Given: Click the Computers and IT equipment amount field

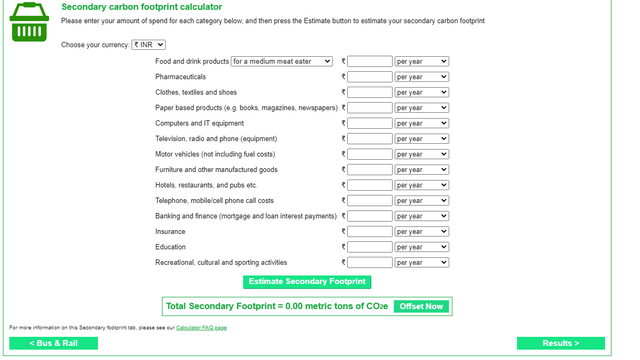Looking at the screenshot, I should [x=370, y=123].
